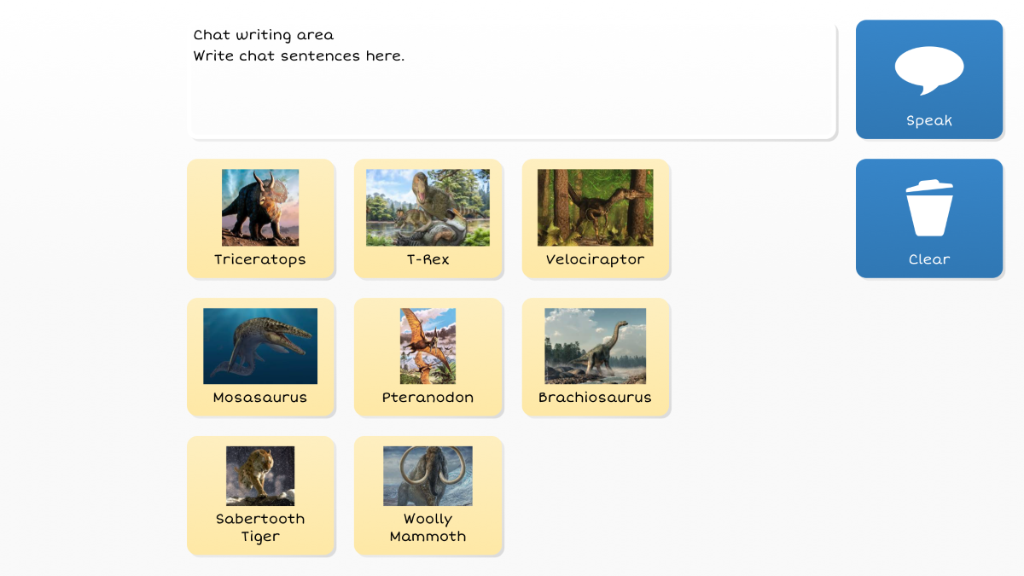Tap the Brachiosaurus long-neck image

pos(595,346)
